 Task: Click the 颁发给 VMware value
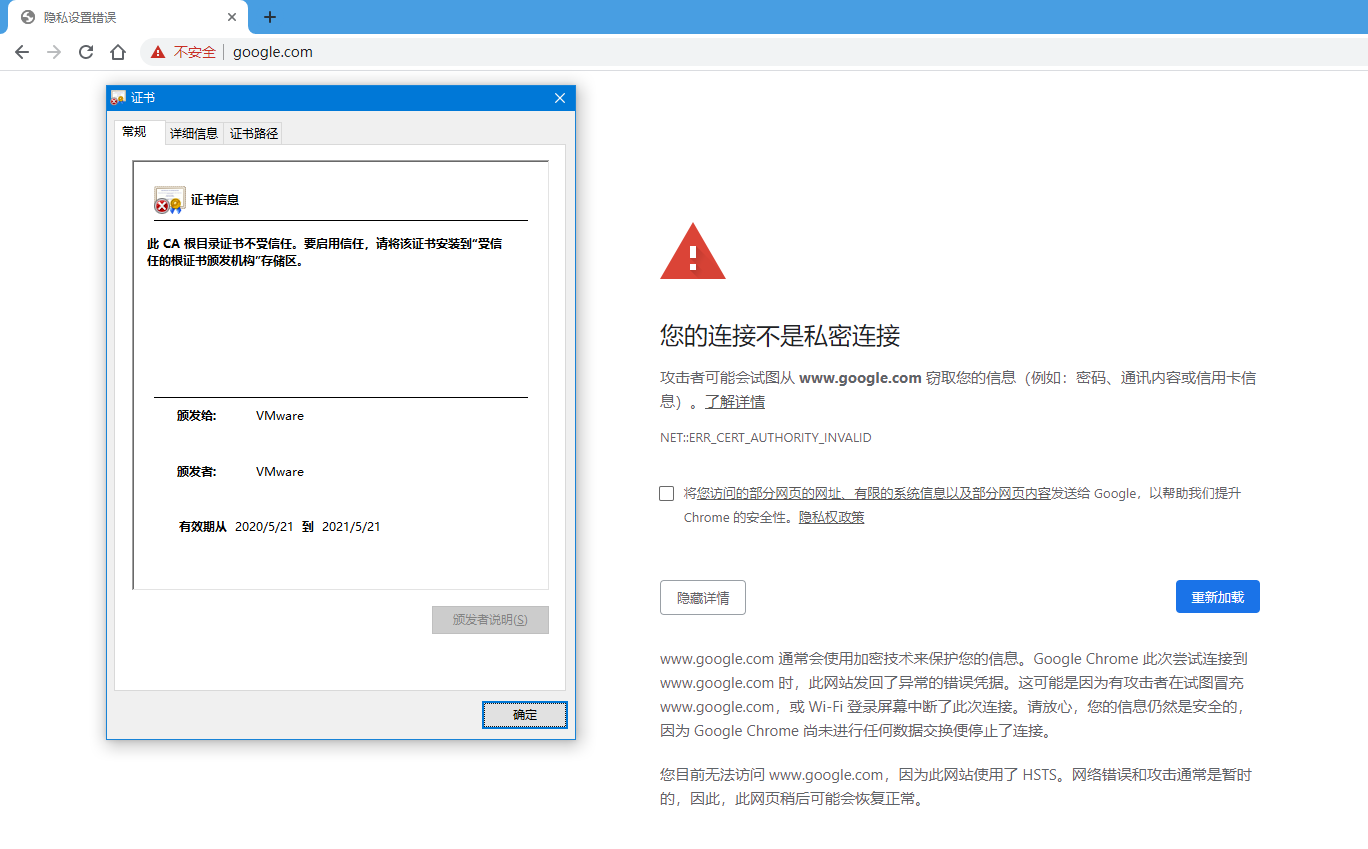pos(280,416)
